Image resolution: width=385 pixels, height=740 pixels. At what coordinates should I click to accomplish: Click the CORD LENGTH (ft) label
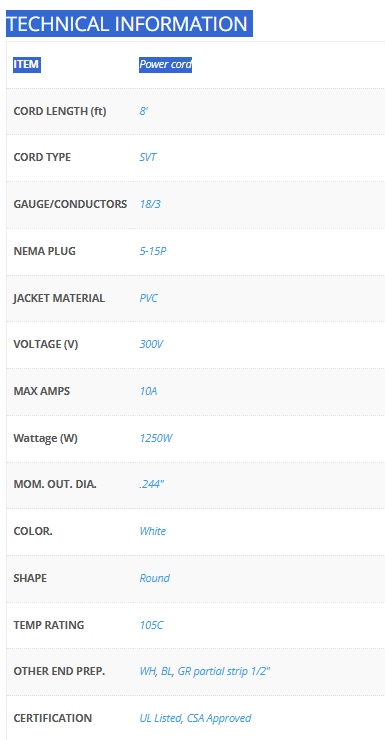pos(60,111)
